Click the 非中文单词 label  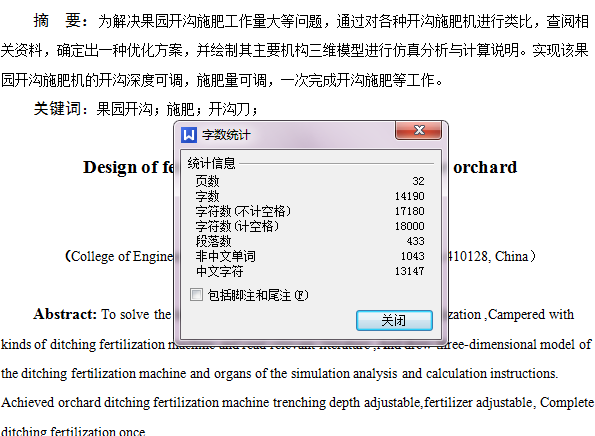point(225,256)
